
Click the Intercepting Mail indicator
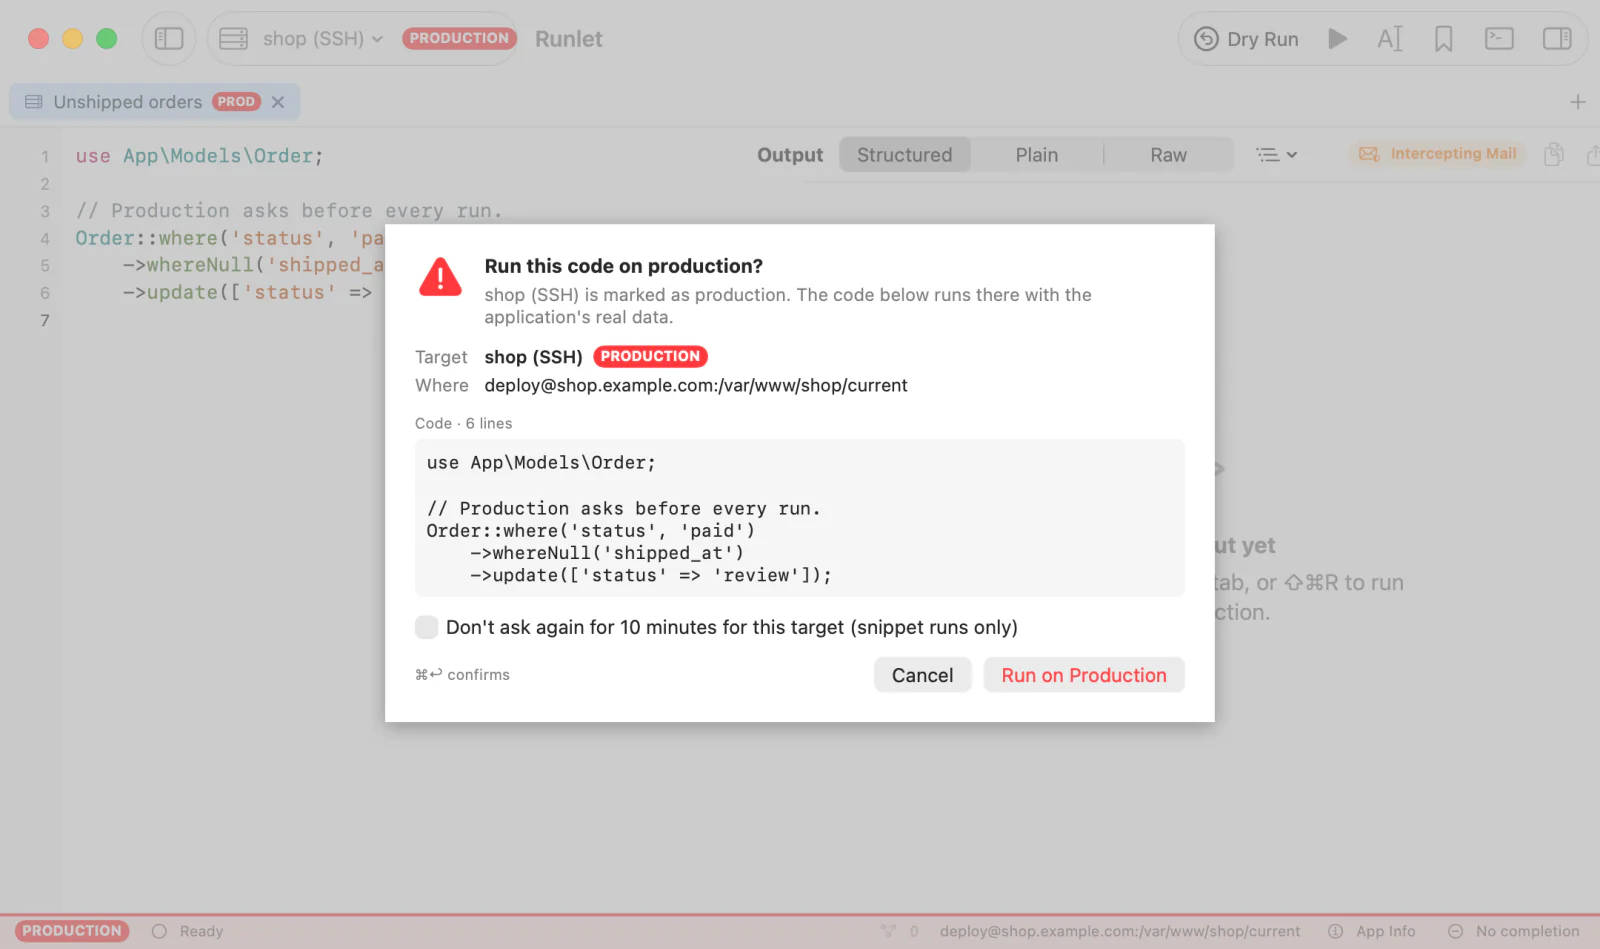[1438, 154]
